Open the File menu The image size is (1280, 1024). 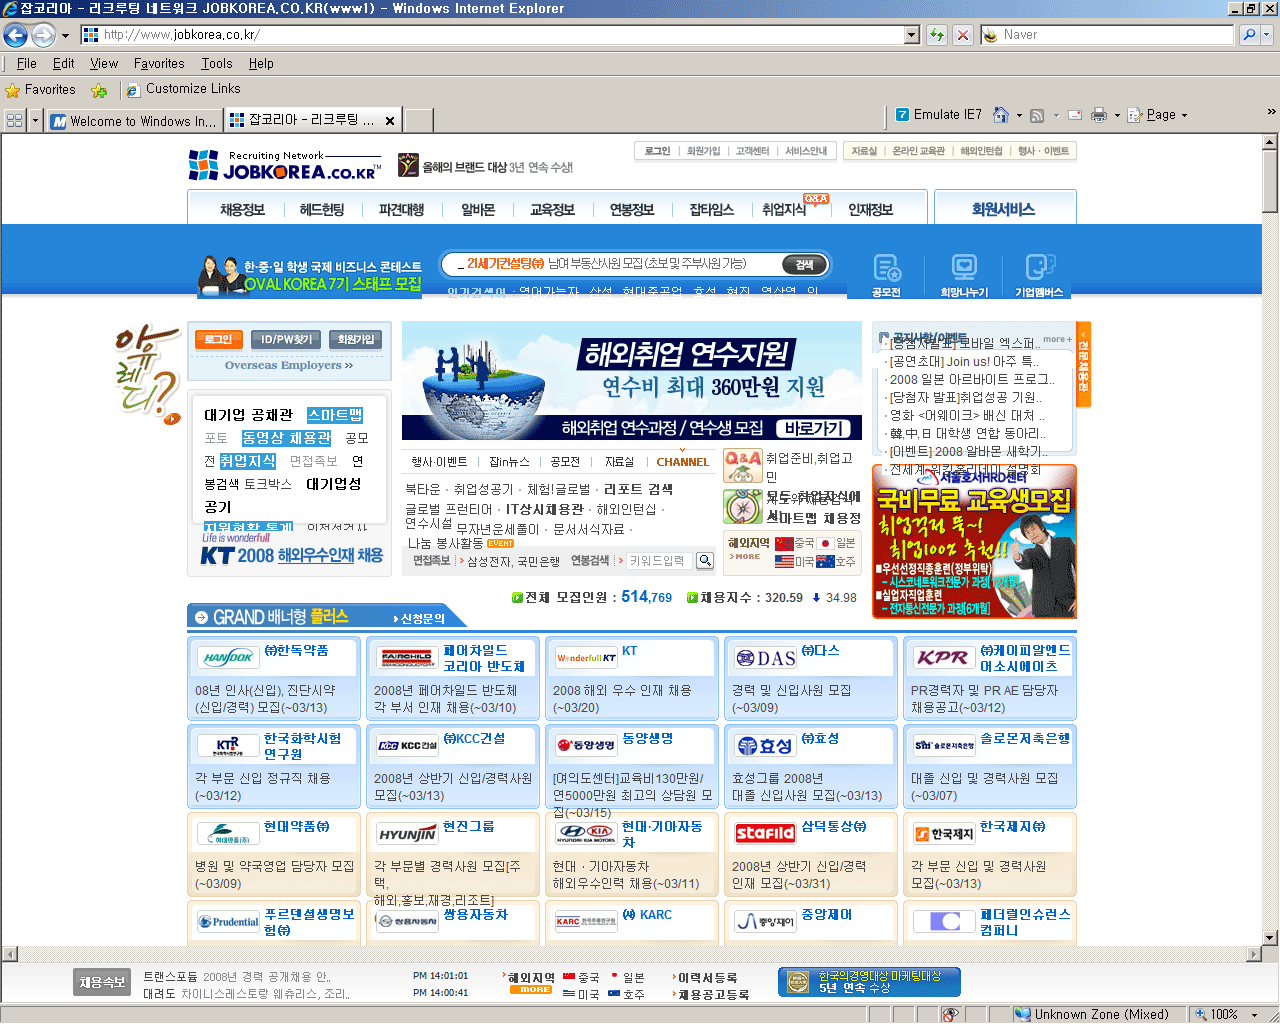click(x=27, y=63)
